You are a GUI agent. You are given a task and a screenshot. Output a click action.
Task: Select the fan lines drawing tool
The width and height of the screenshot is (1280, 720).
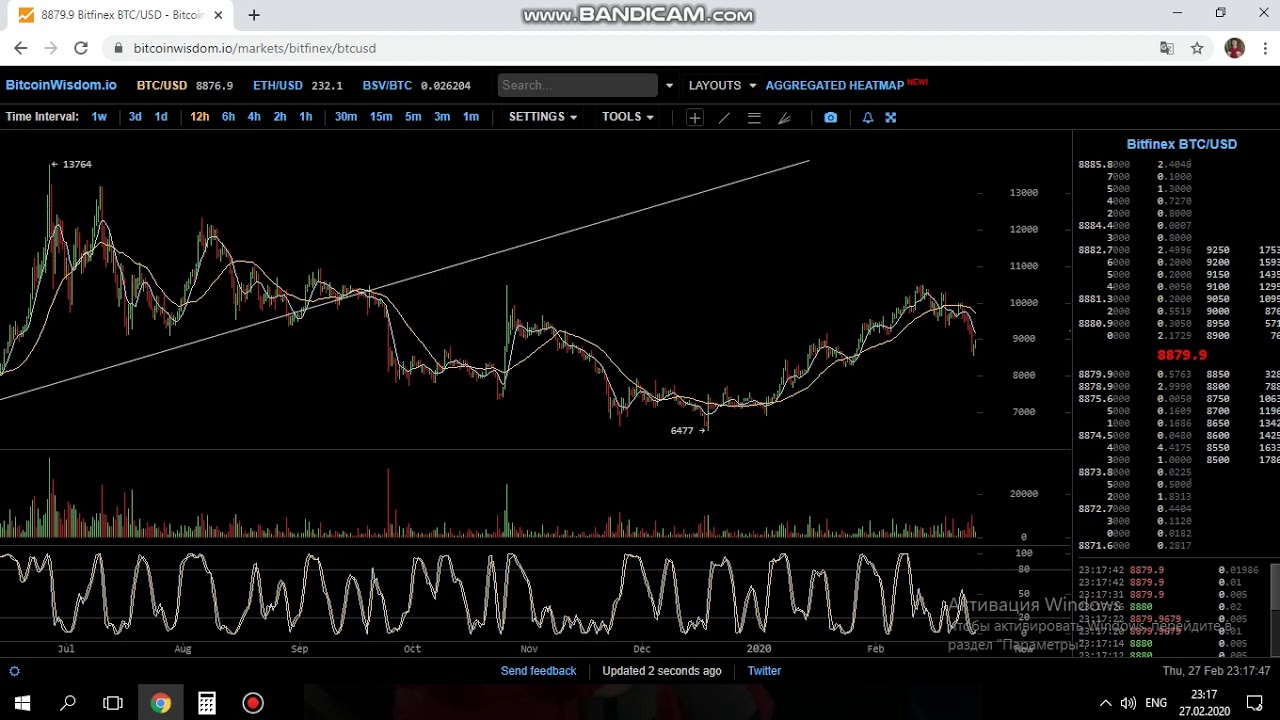point(784,117)
